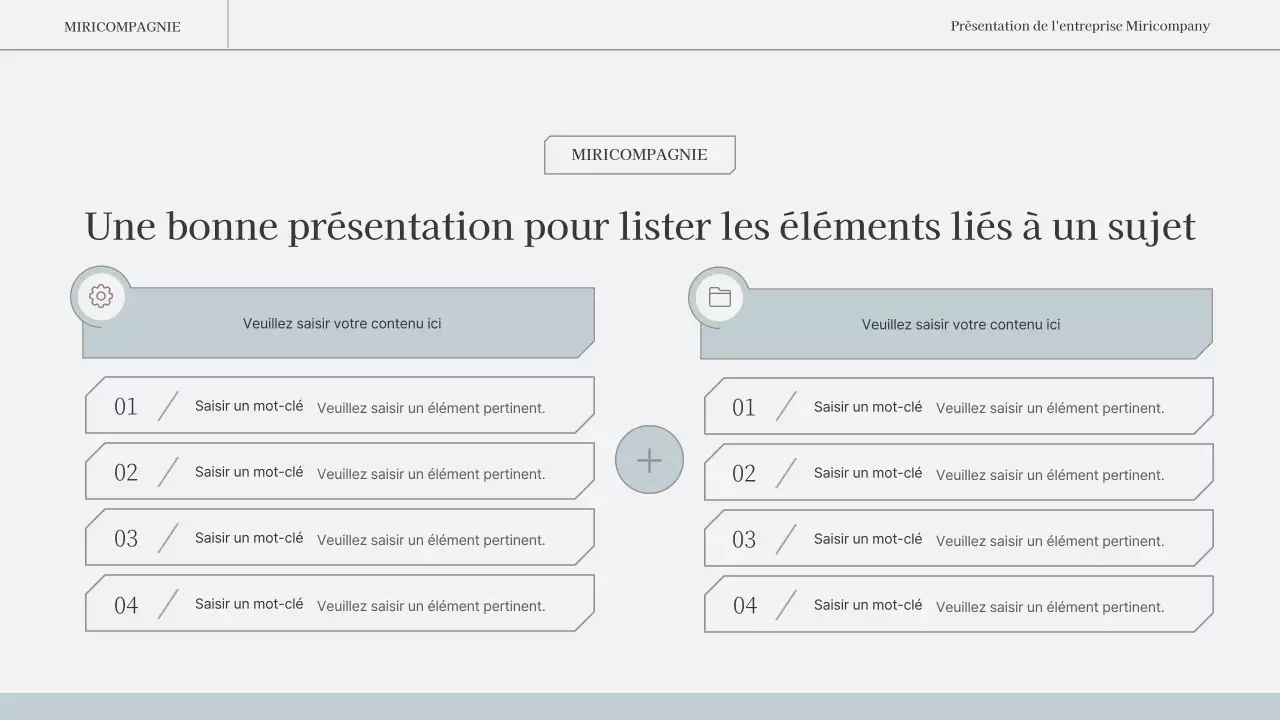Click the element text in left row 03

click(431, 540)
